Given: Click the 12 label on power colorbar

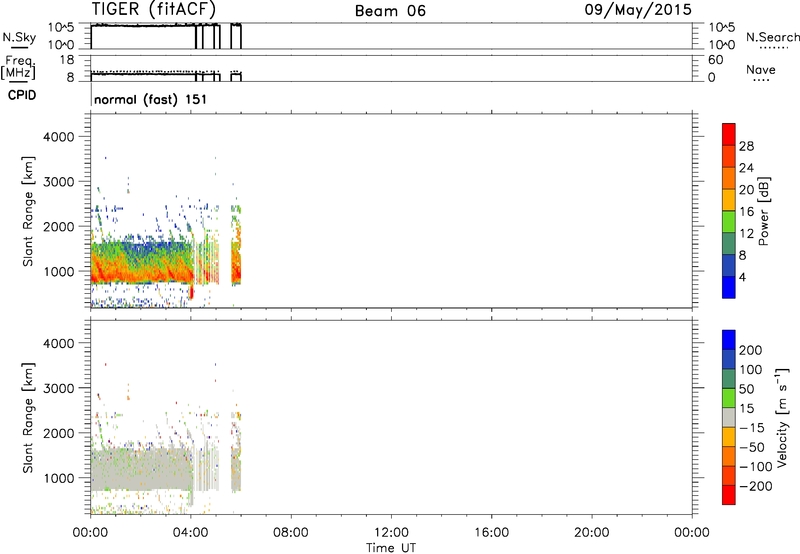Looking at the screenshot, I should point(746,234).
